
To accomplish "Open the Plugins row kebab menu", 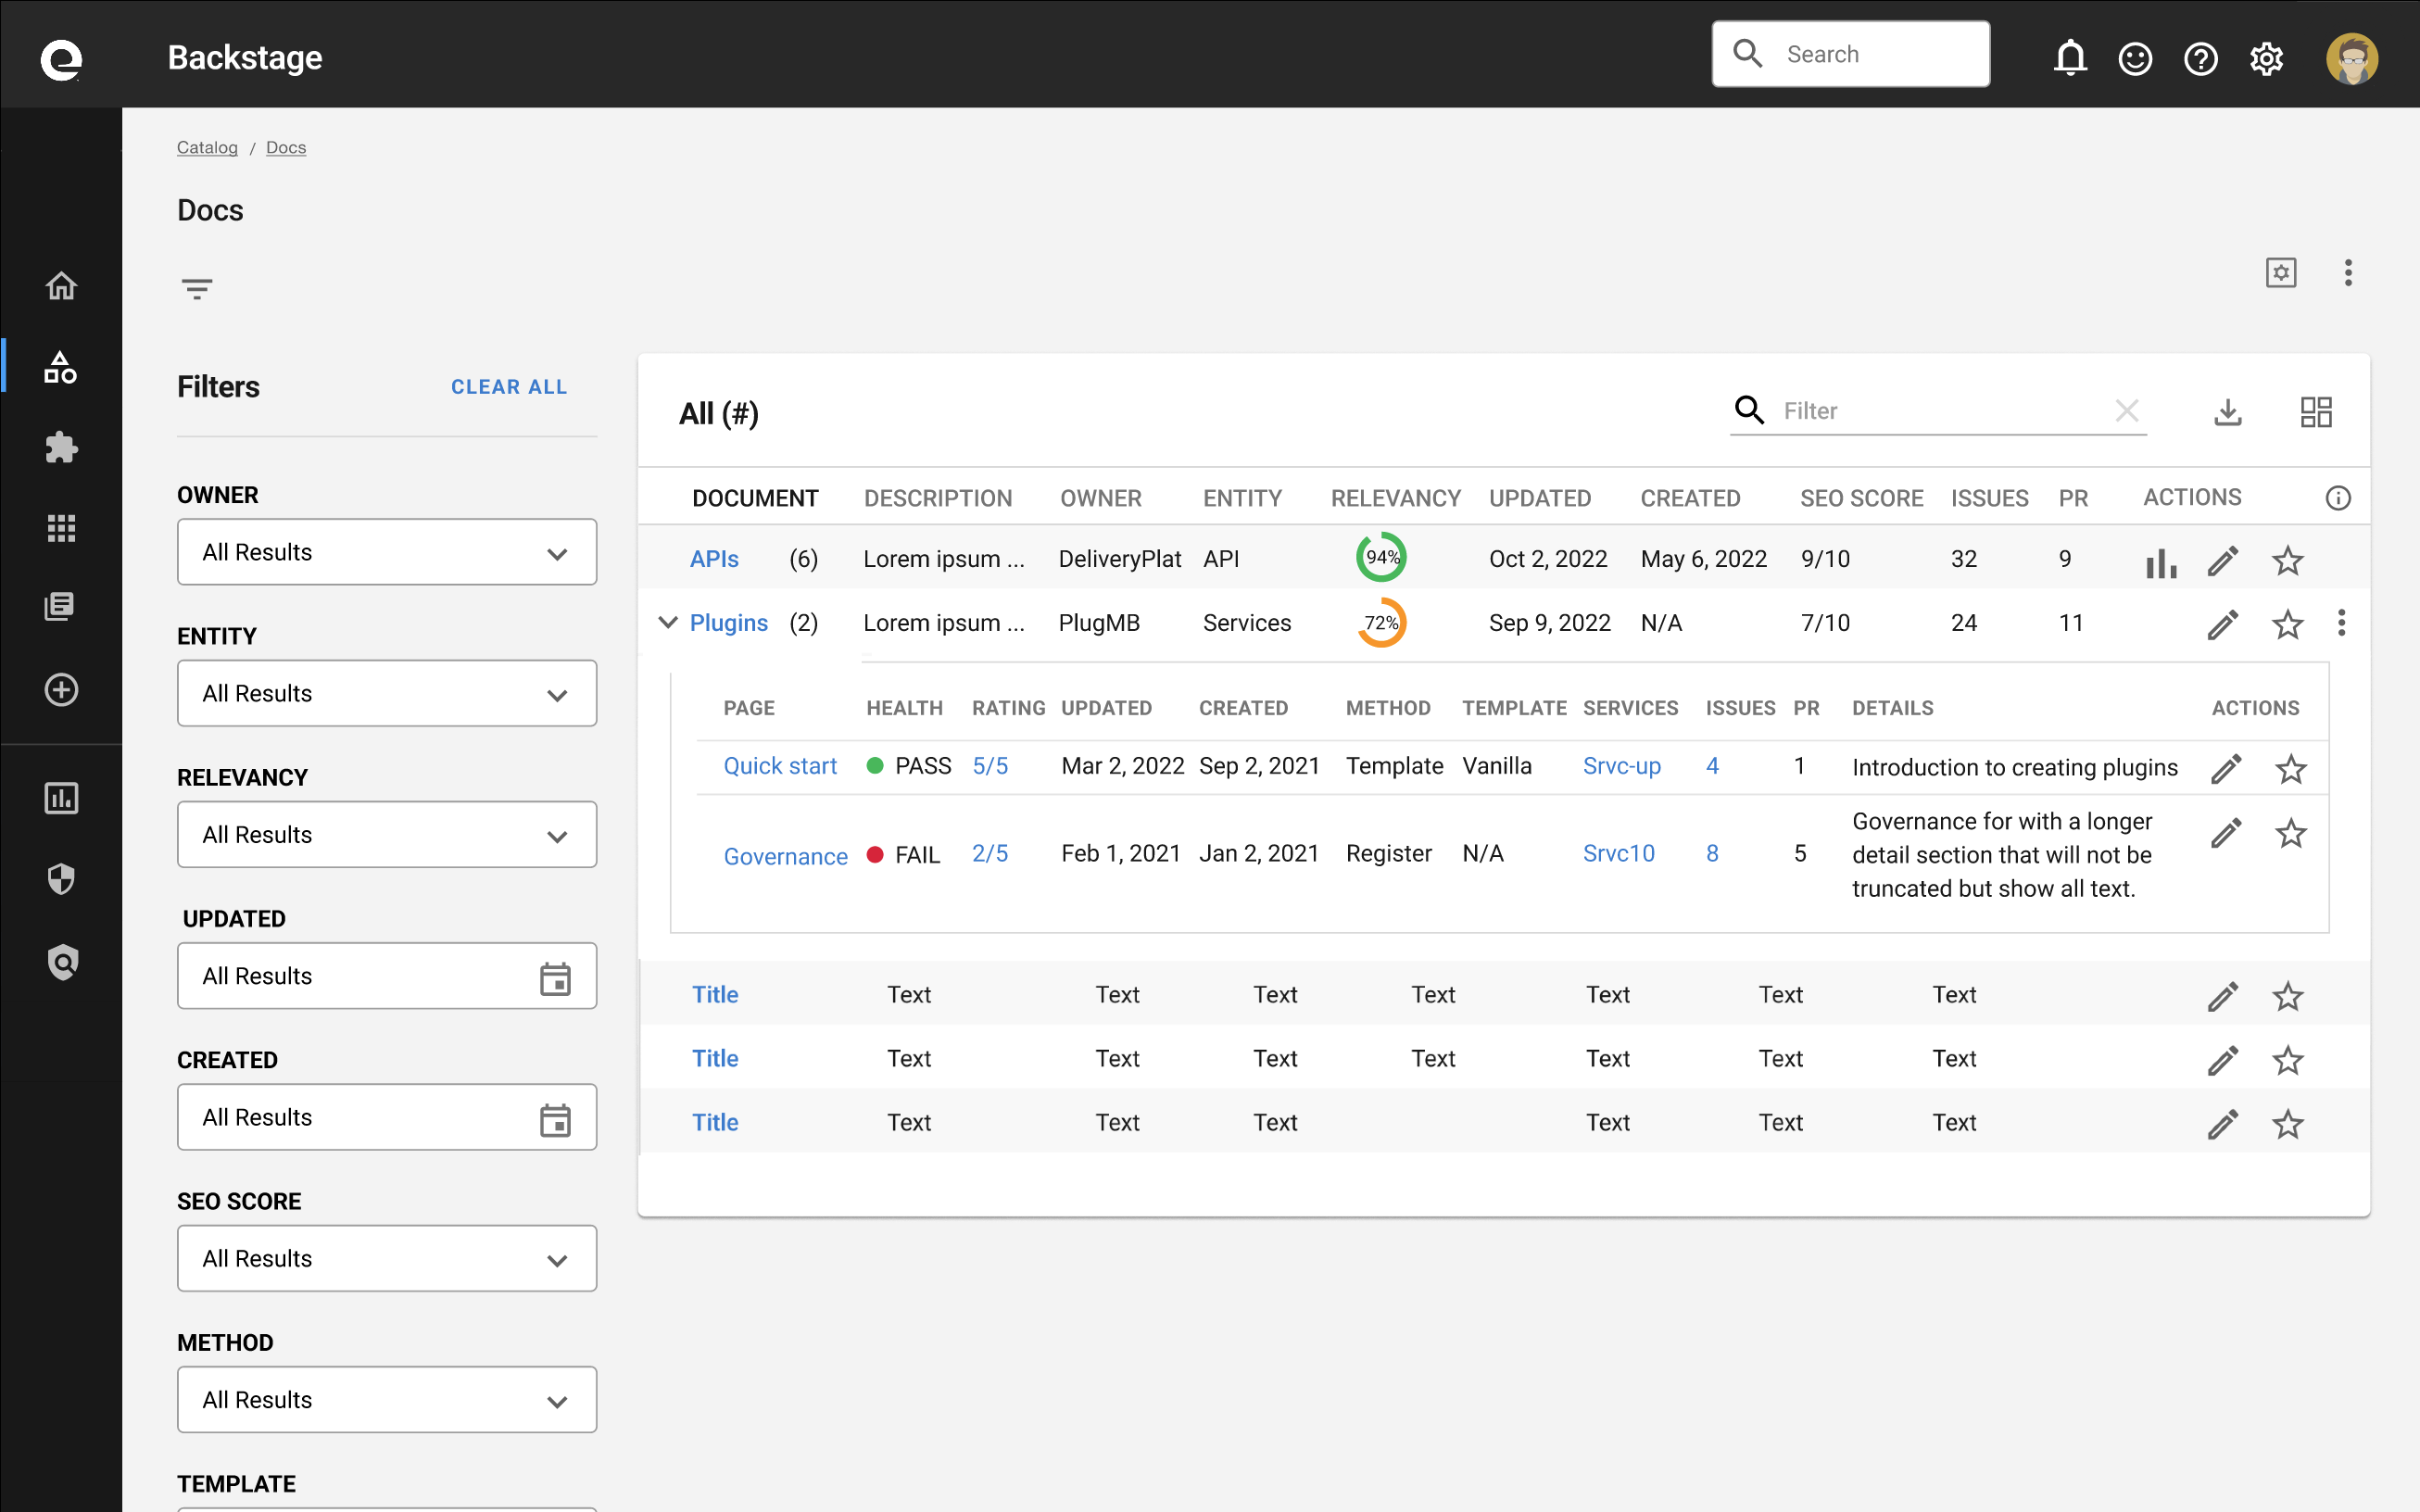I will point(2341,623).
